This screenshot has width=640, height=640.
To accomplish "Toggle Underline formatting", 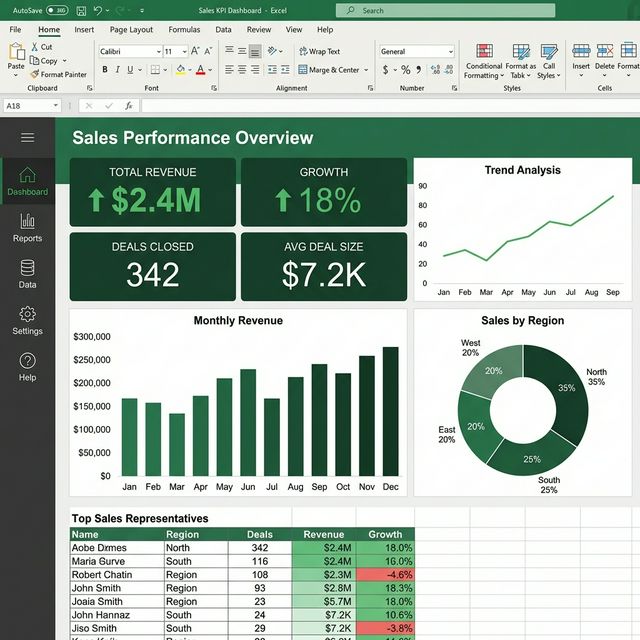I will pyautogui.click(x=130, y=70).
